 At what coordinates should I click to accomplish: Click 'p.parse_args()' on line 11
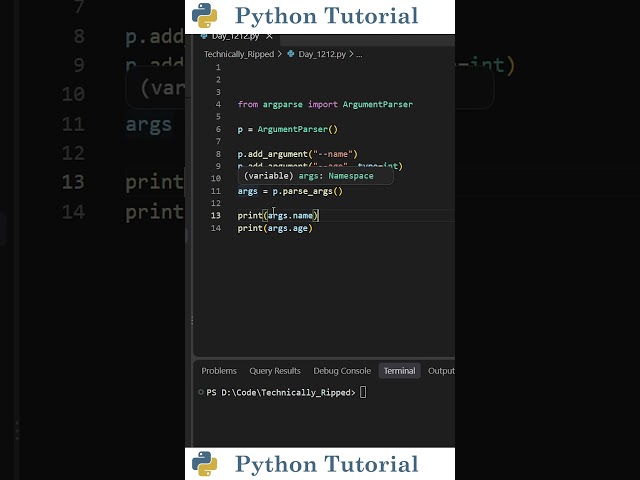click(x=308, y=191)
